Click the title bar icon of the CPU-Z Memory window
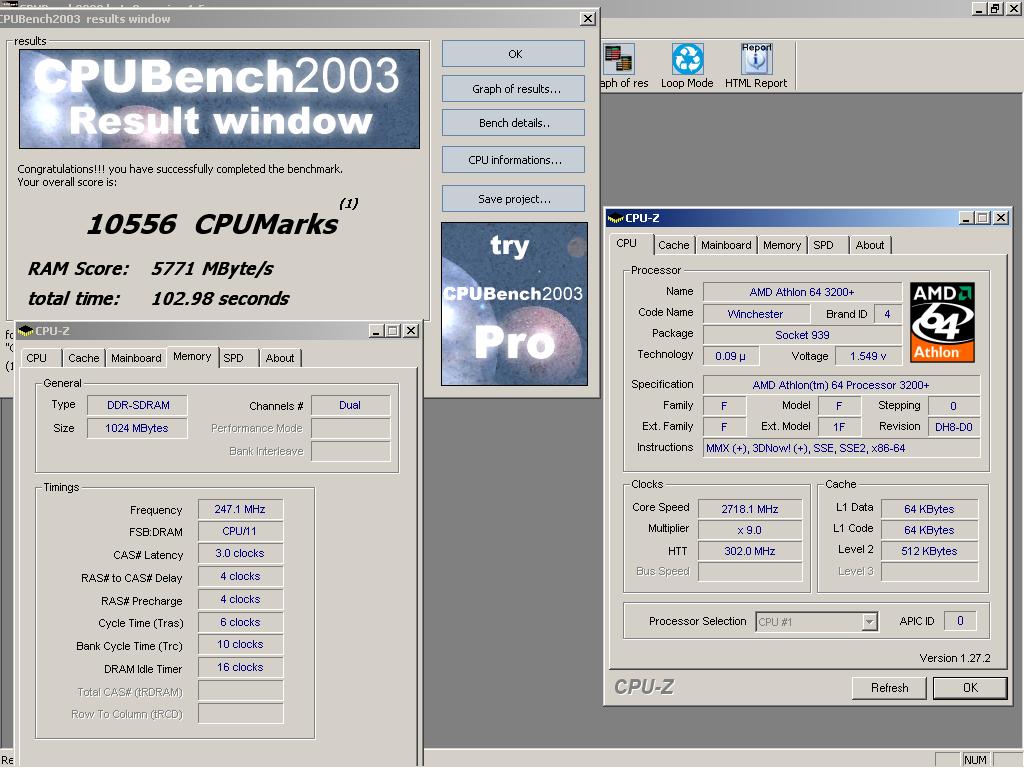 (x=25, y=331)
